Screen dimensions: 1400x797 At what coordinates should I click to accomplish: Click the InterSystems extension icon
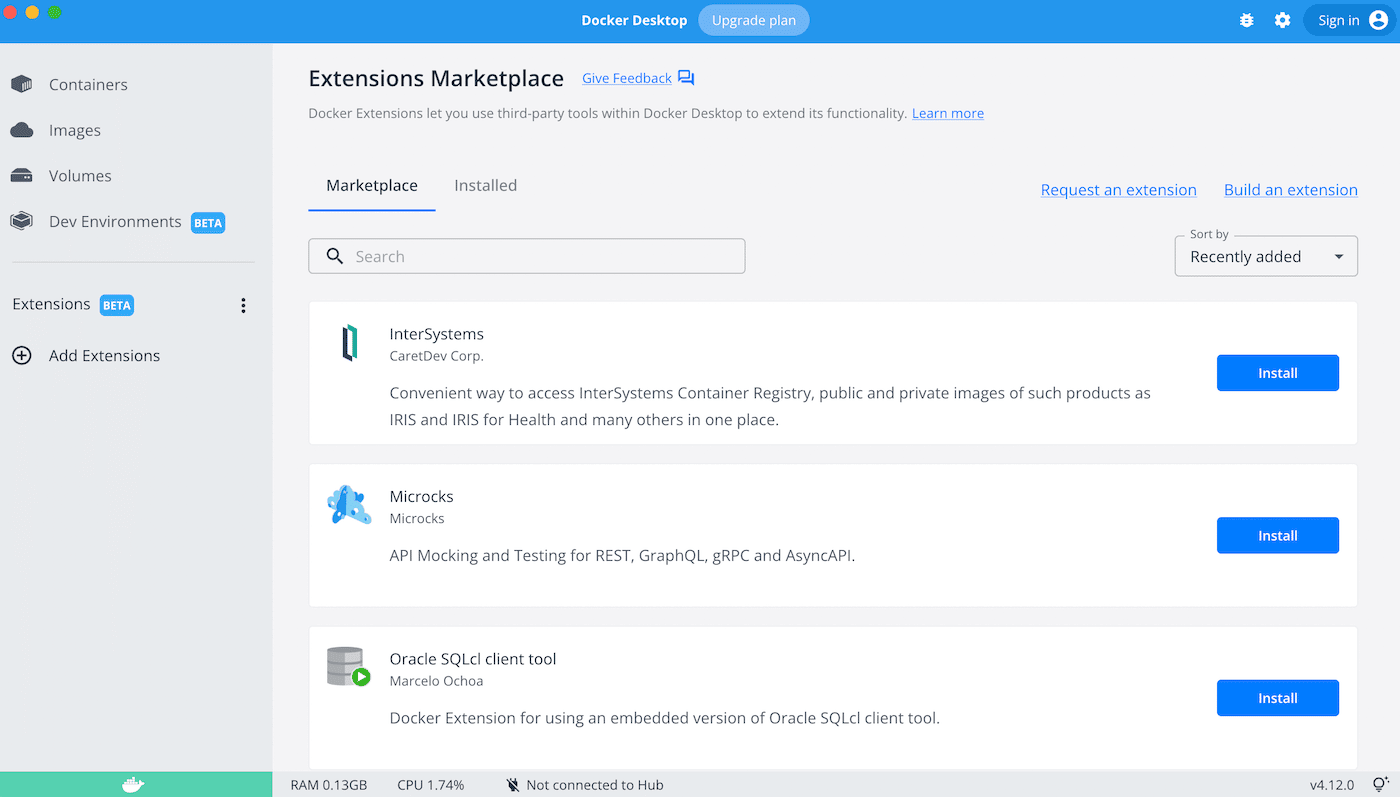click(x=349, y=342)
